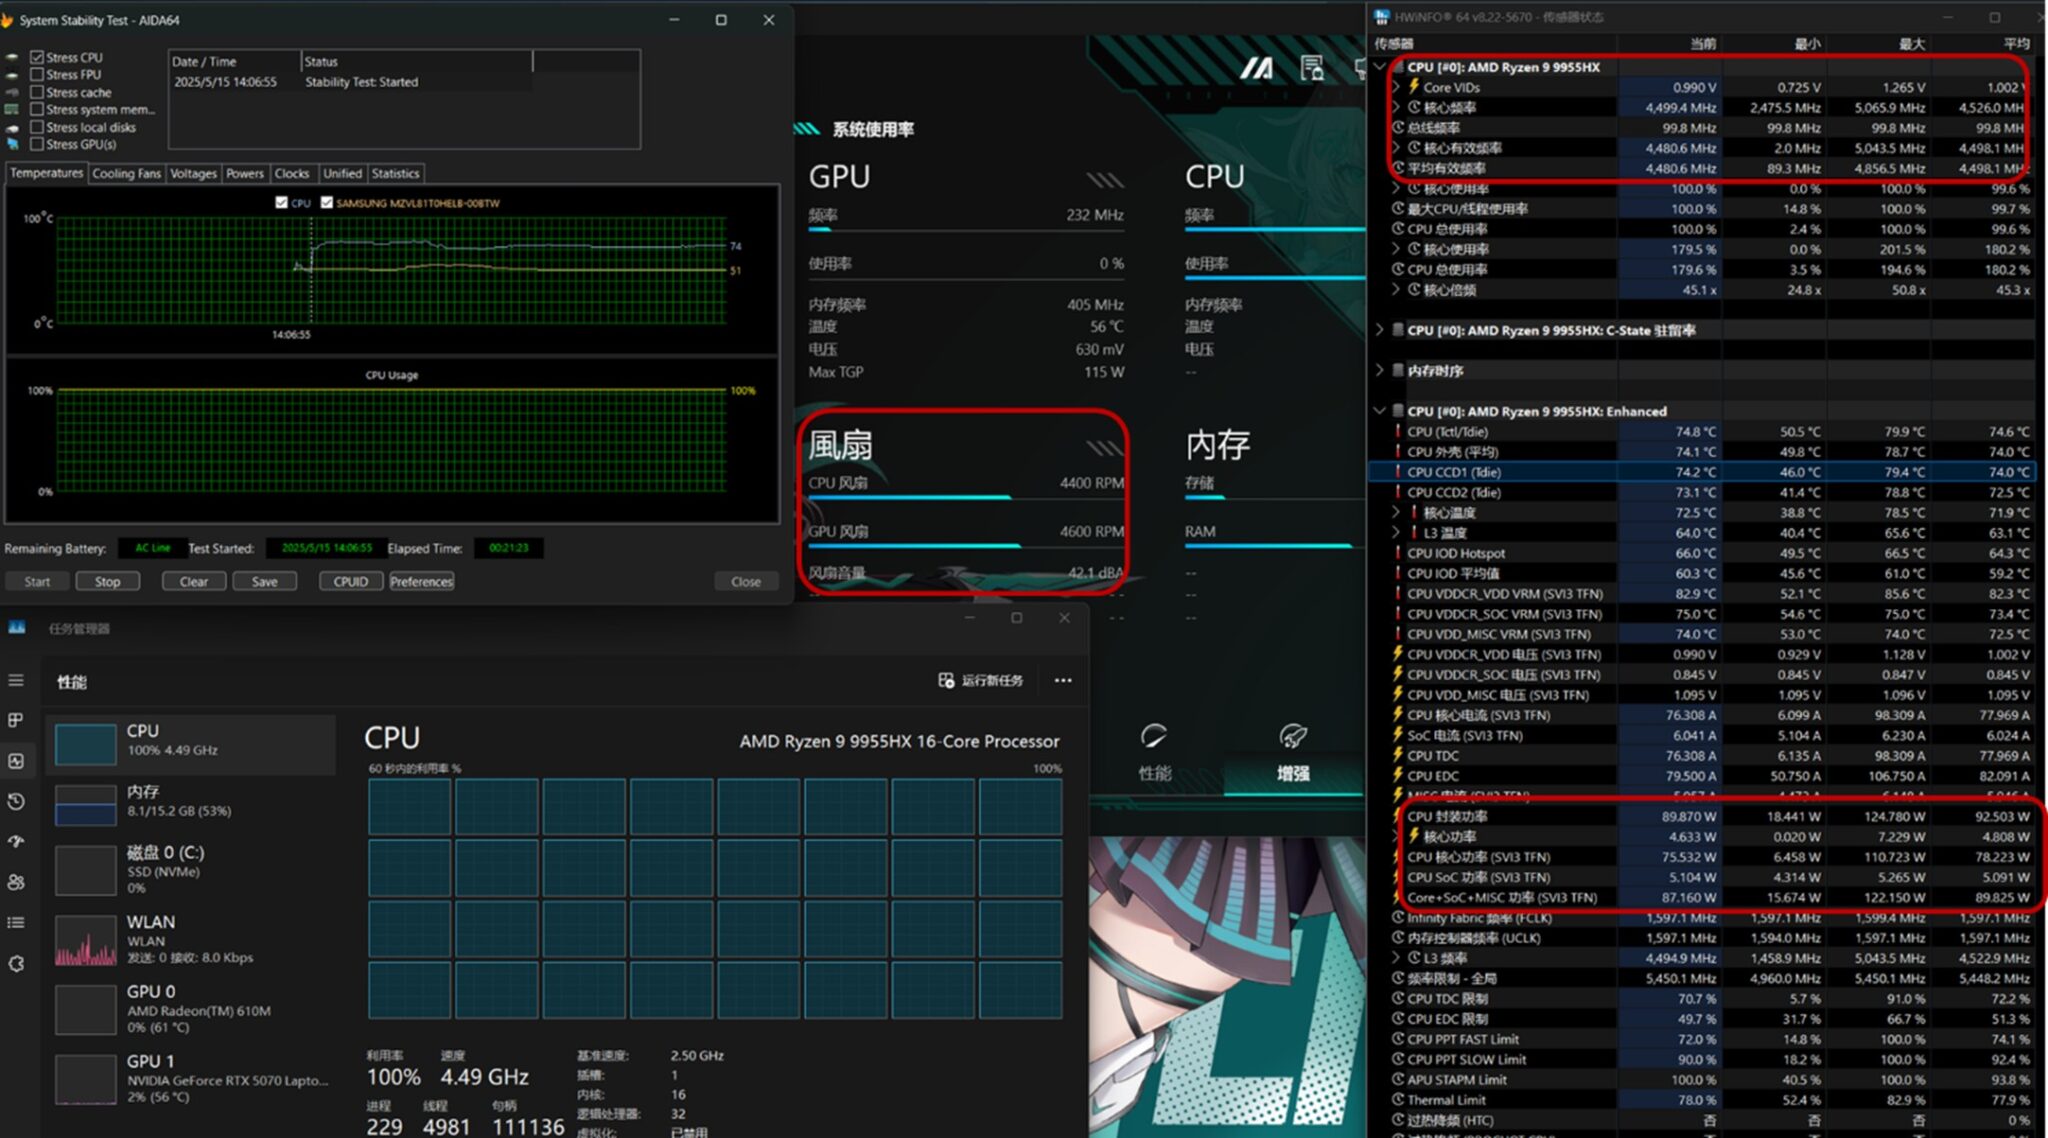Open Clocks tab

coord(292,173)
